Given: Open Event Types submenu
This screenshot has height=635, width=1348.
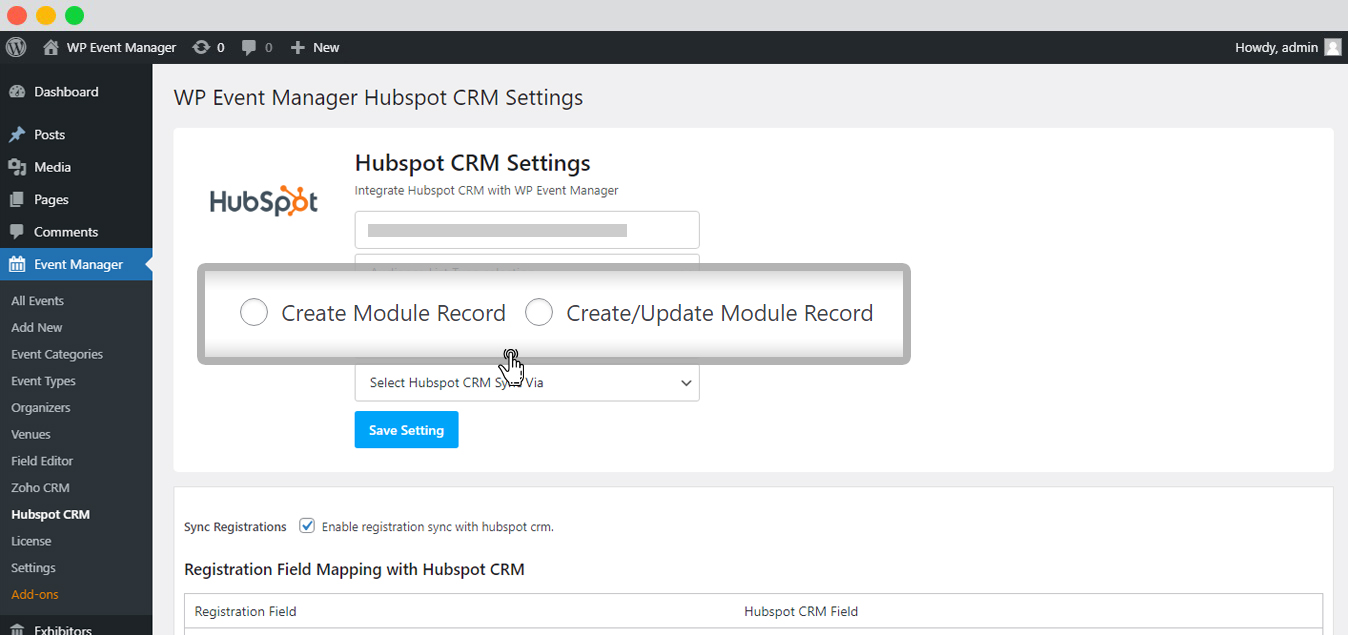Looking at the screenshot, I should (x=43, y=382).
